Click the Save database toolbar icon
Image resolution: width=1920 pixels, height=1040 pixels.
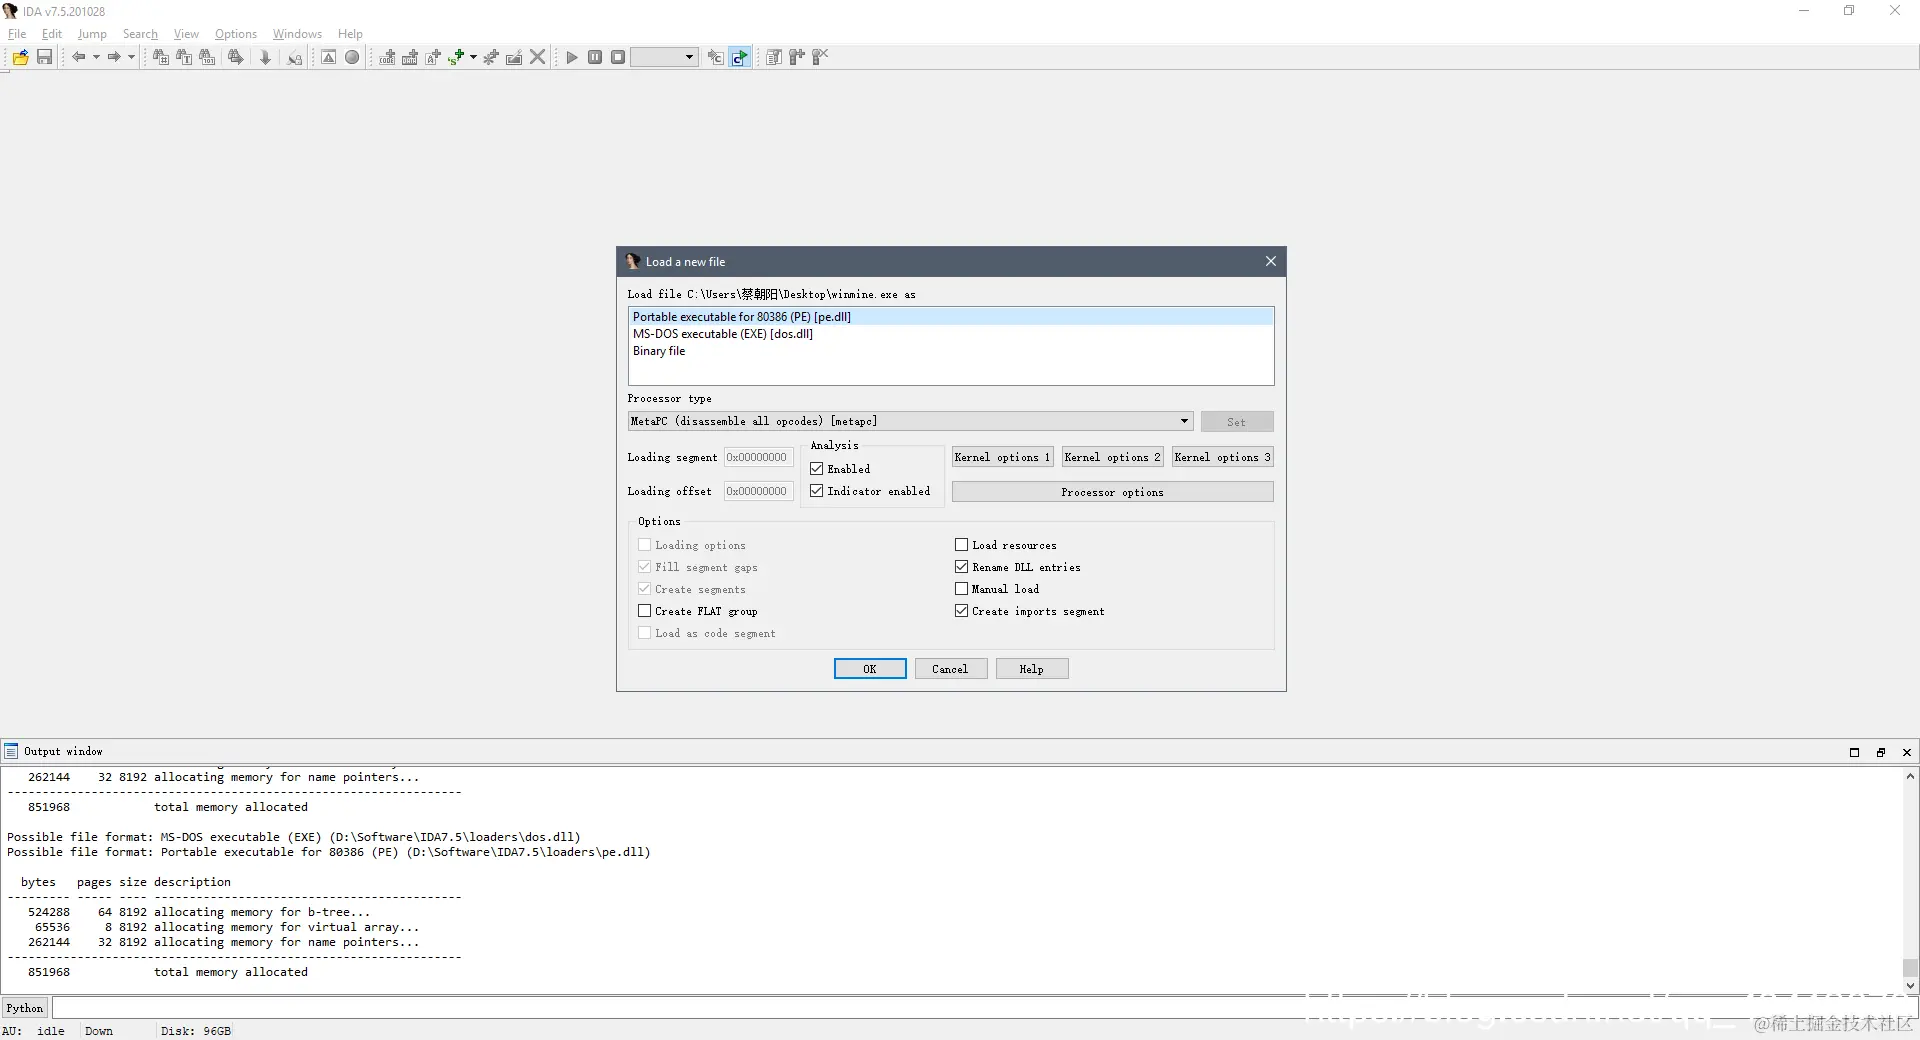(x=44, y=57)
